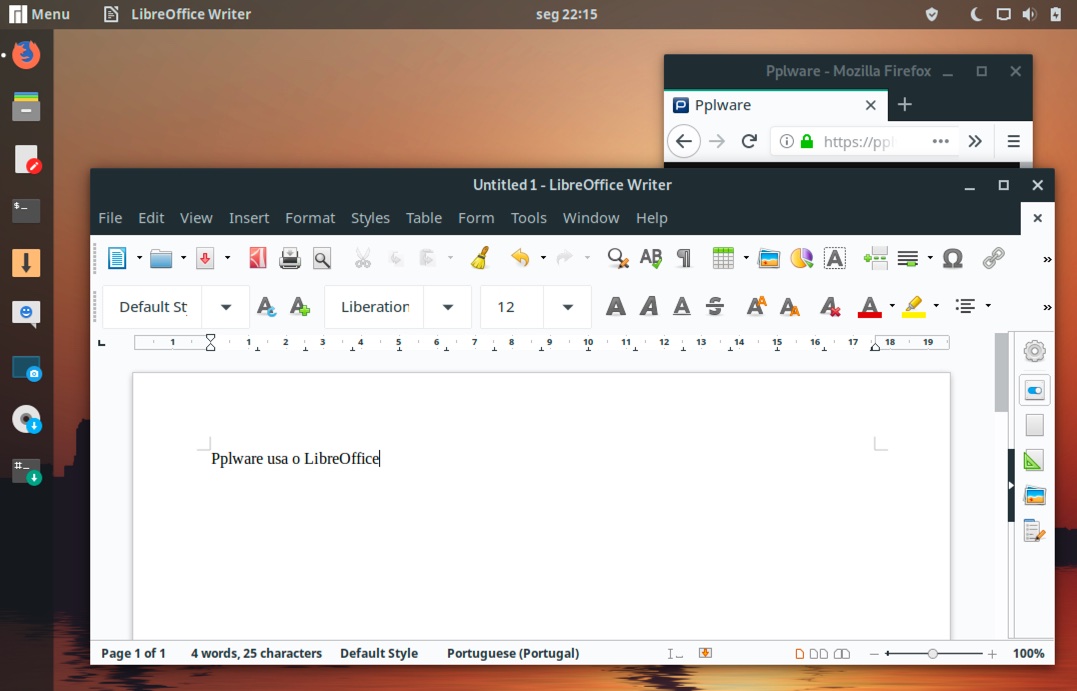The height and width of the screenshot is (691, 1077).
Task: Open Find & Replace
Action: click(616, 257)
